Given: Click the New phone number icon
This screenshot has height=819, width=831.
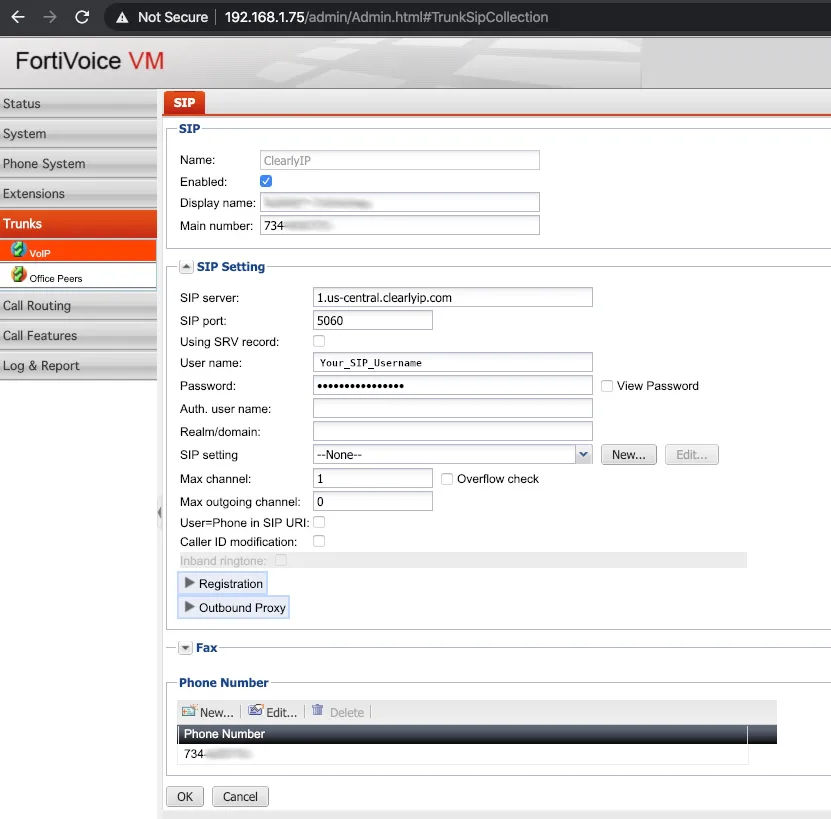Looking at the screenshot, I should pyautogui.click(x=189, y=711).
